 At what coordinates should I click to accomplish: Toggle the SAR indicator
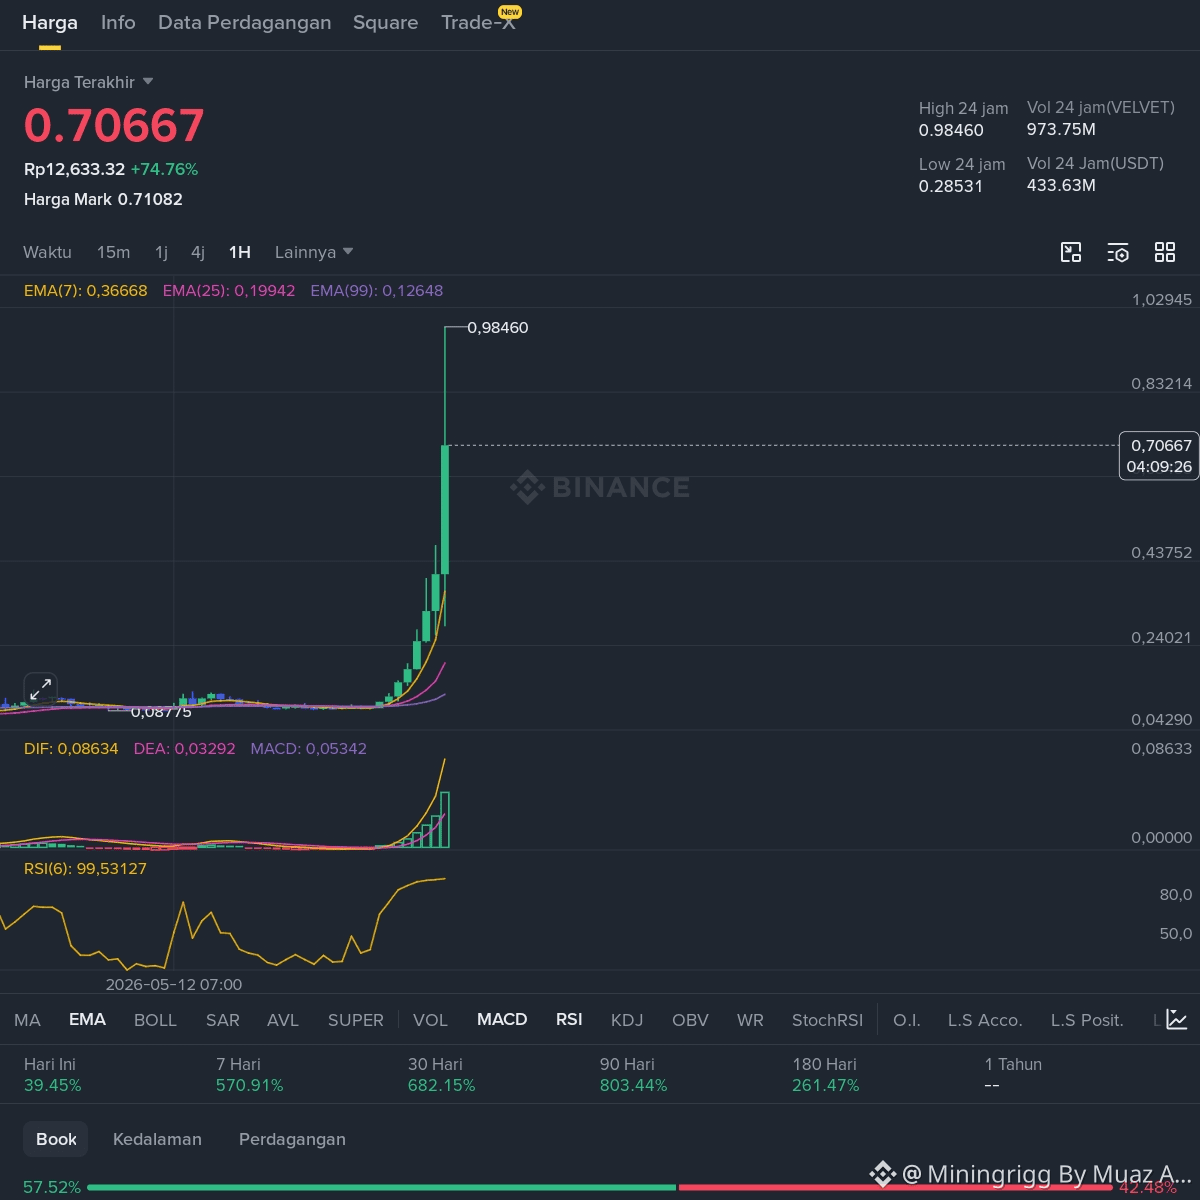pos(223,1020)
